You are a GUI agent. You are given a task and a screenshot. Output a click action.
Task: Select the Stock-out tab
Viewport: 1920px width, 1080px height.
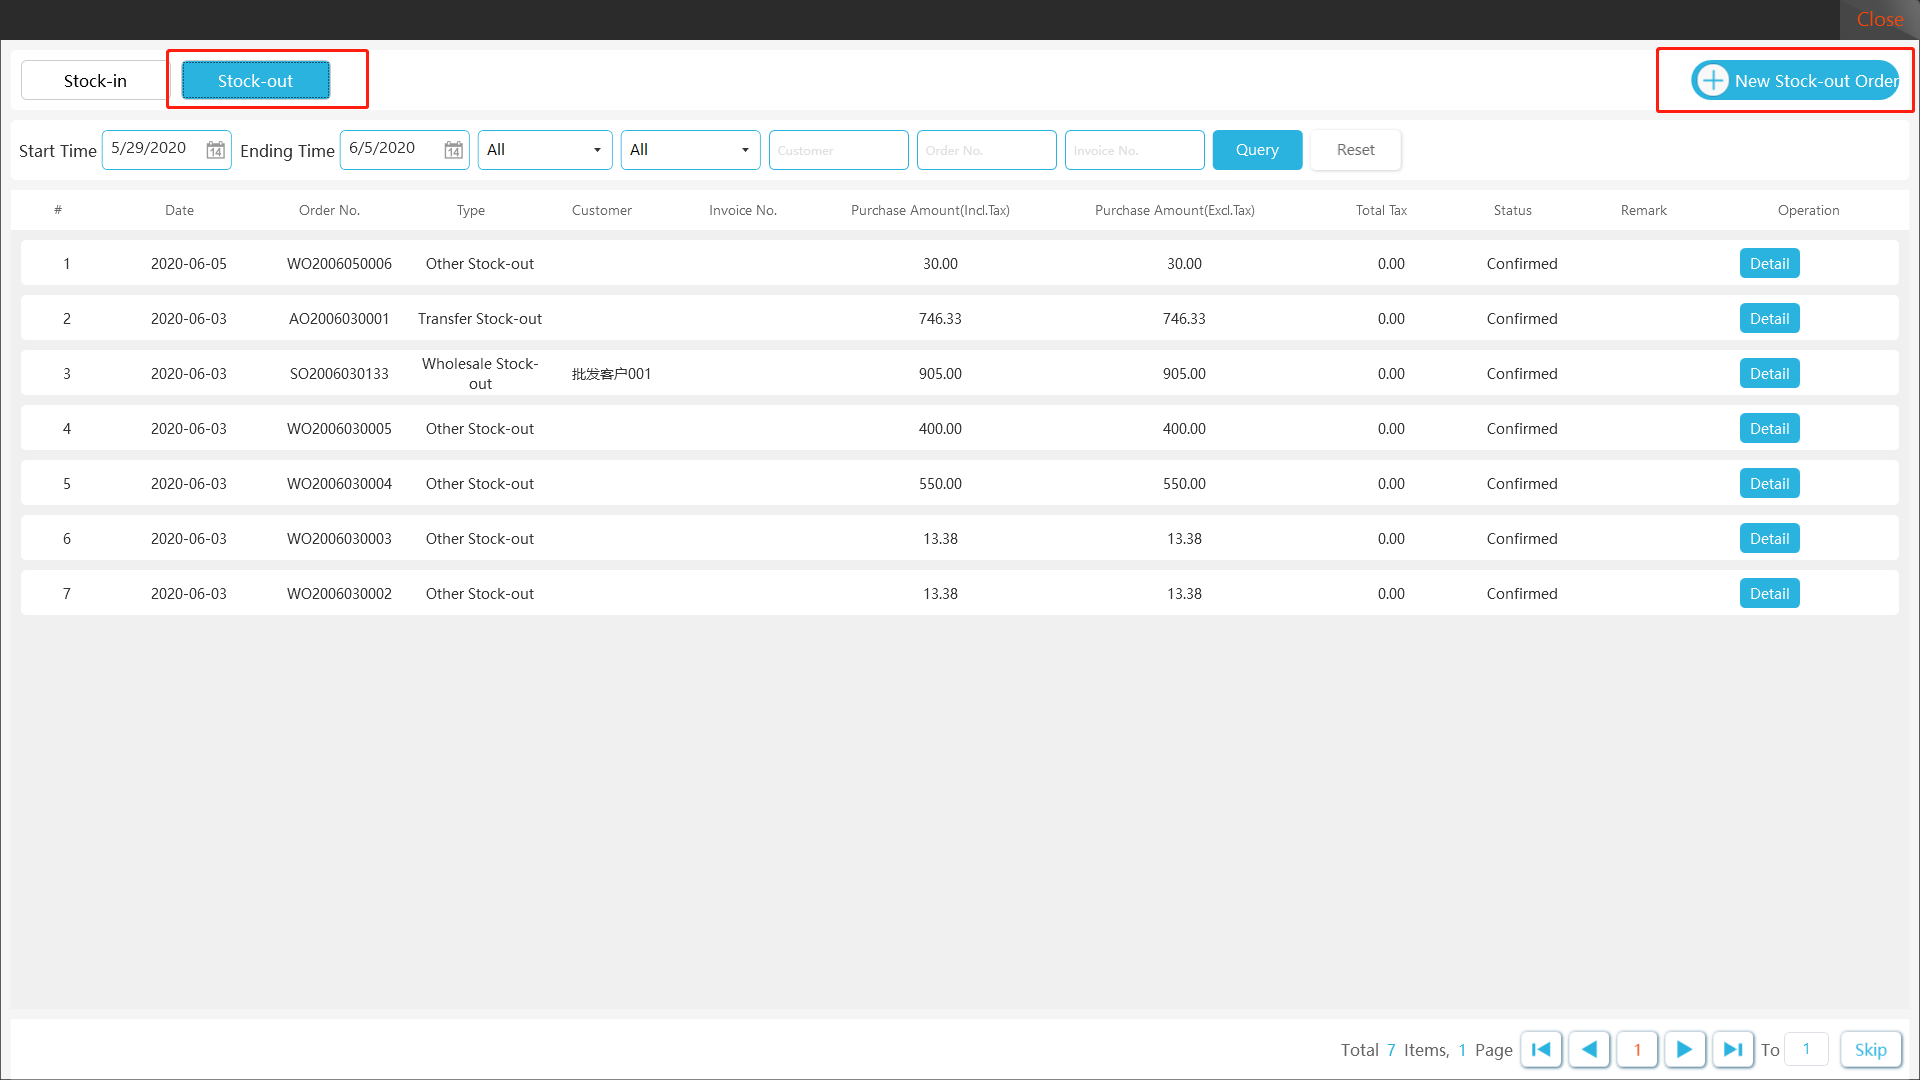coord(255,80)
